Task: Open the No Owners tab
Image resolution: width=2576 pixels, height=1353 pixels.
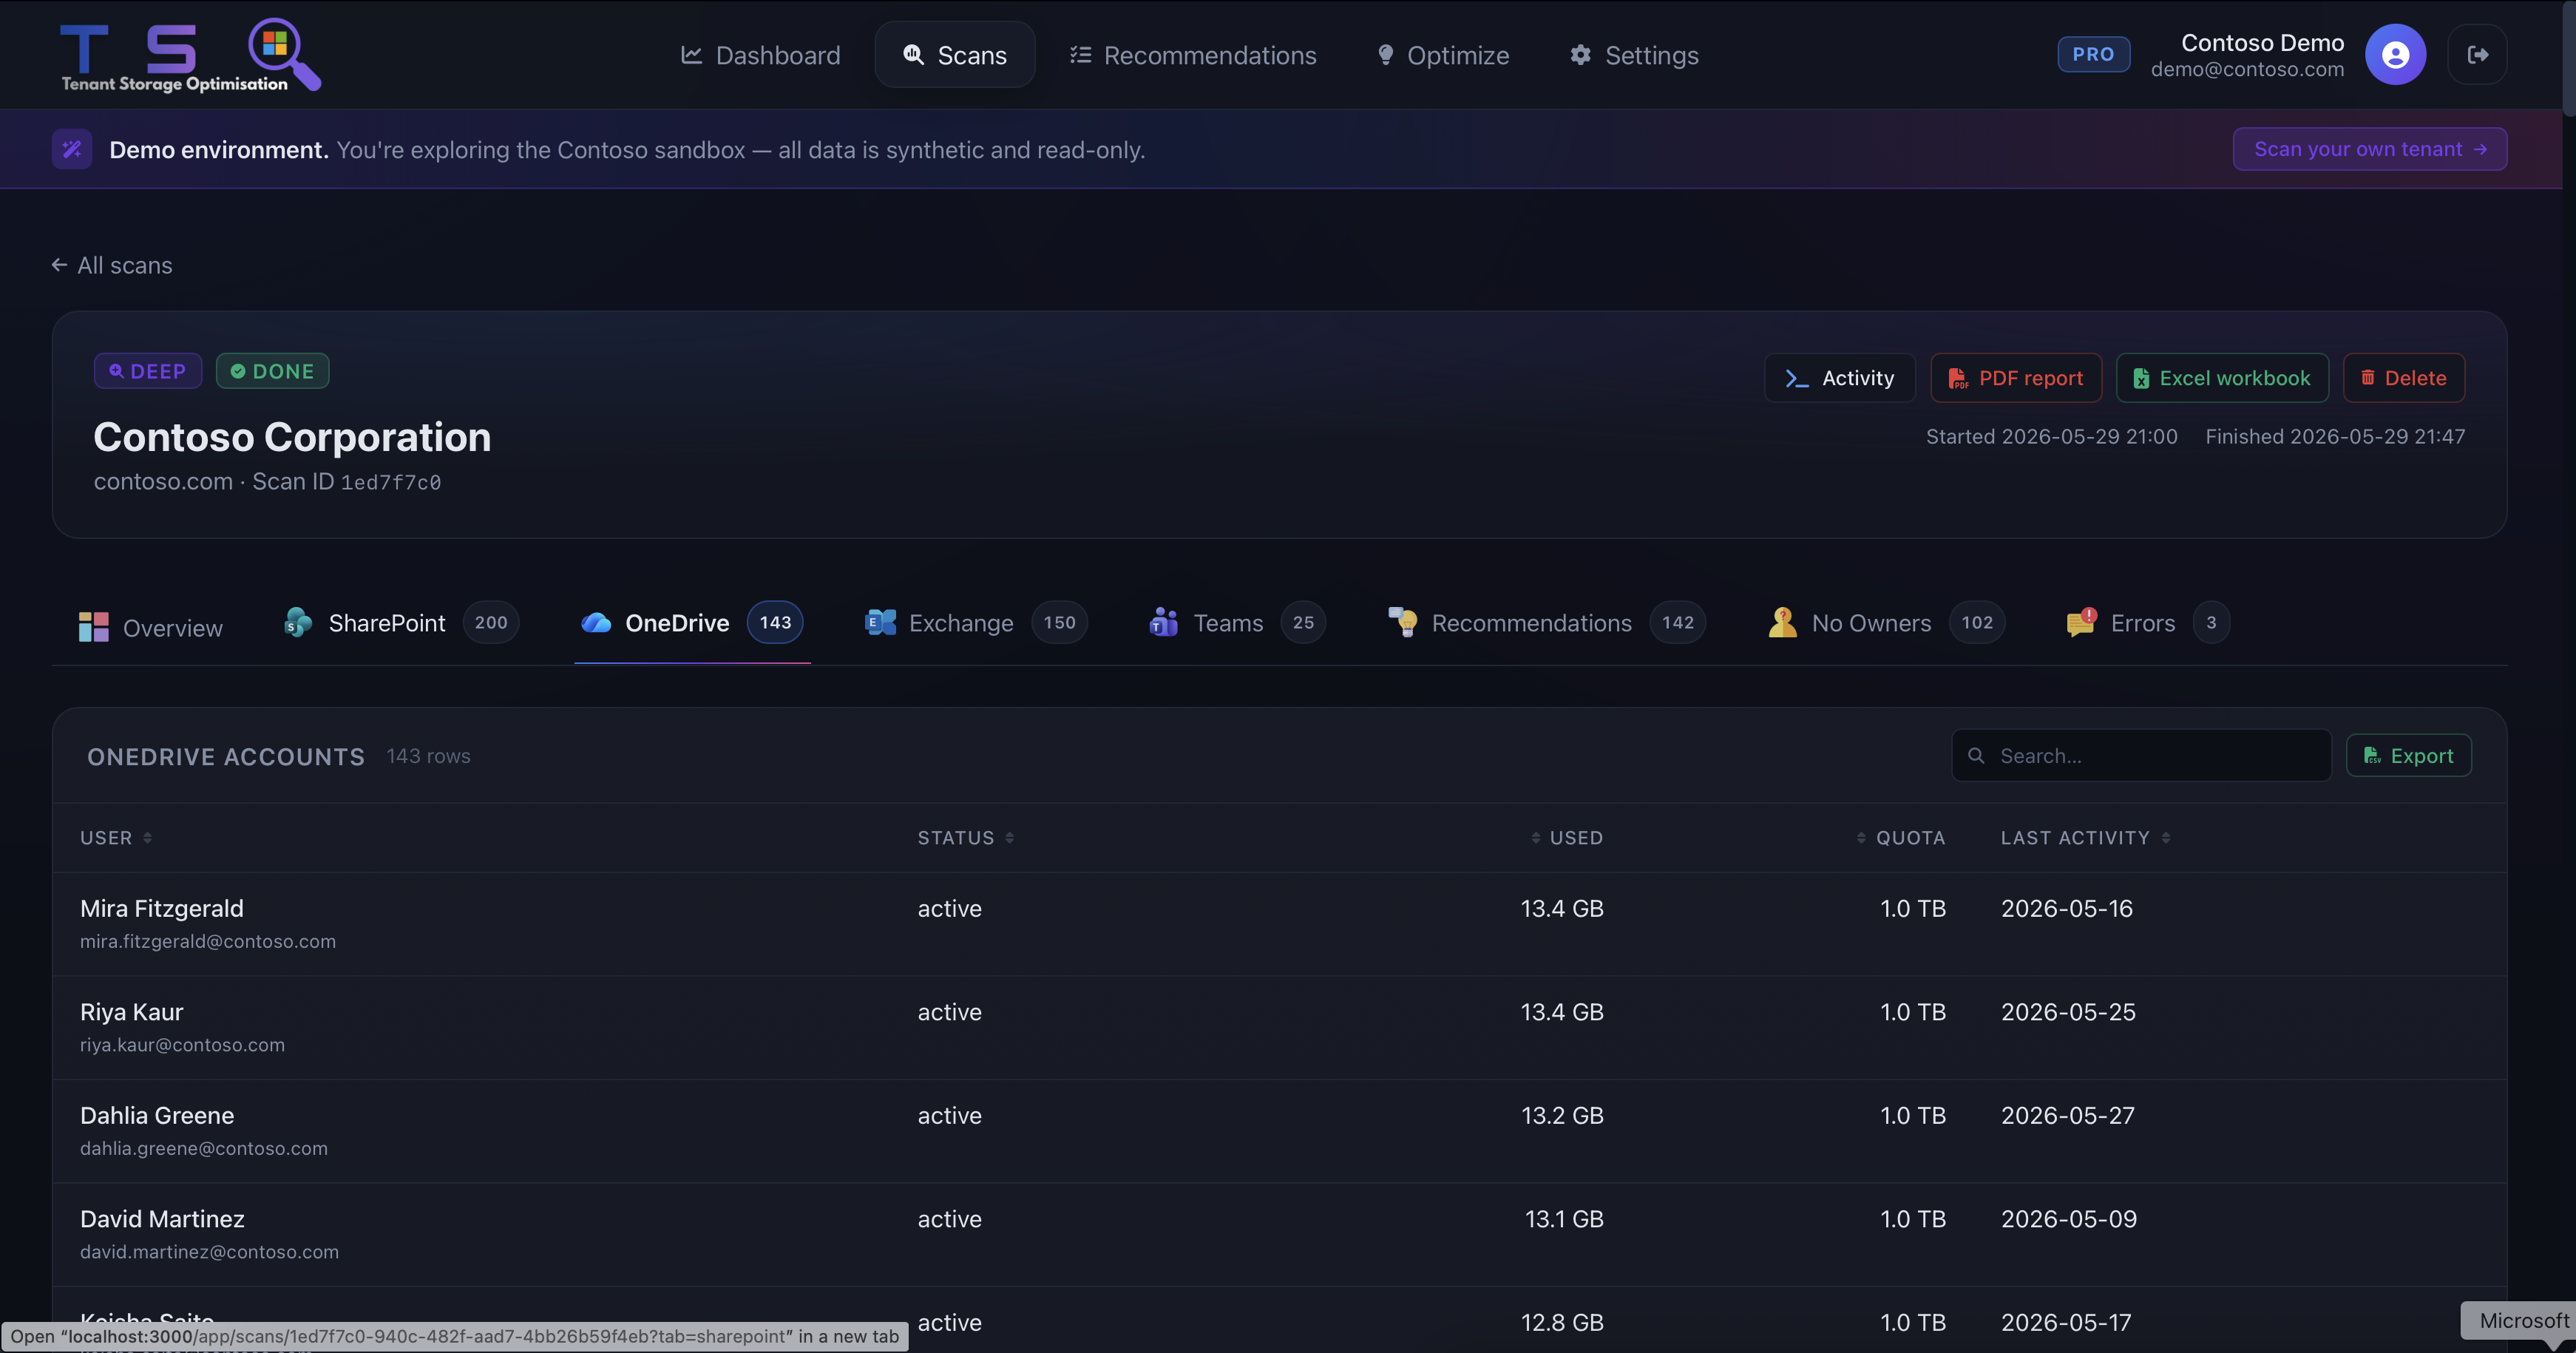Action: 1885,623
